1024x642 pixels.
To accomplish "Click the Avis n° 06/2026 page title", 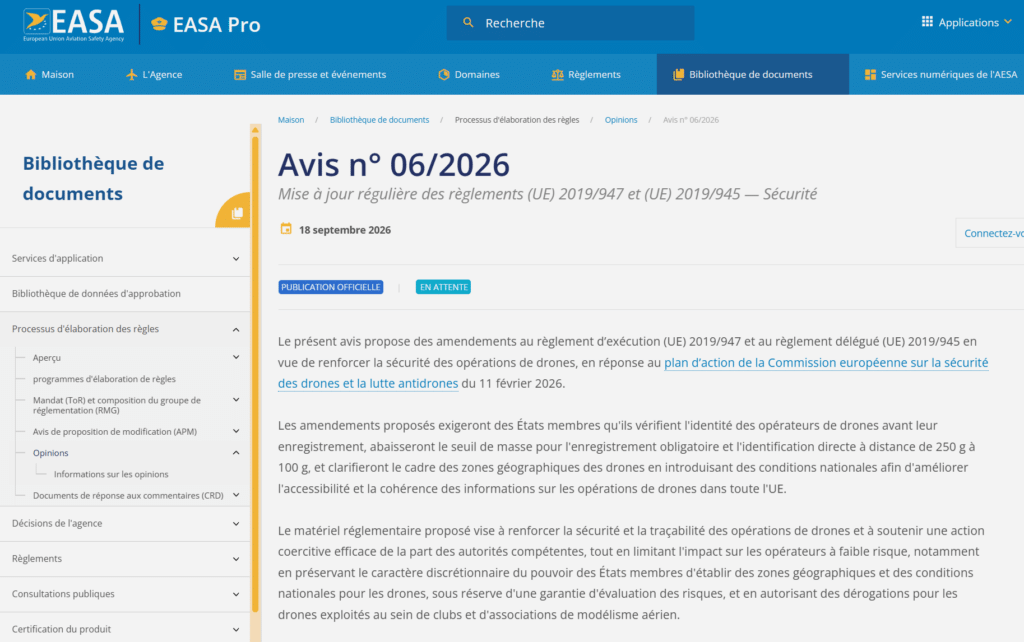I will tap(394, 164).
